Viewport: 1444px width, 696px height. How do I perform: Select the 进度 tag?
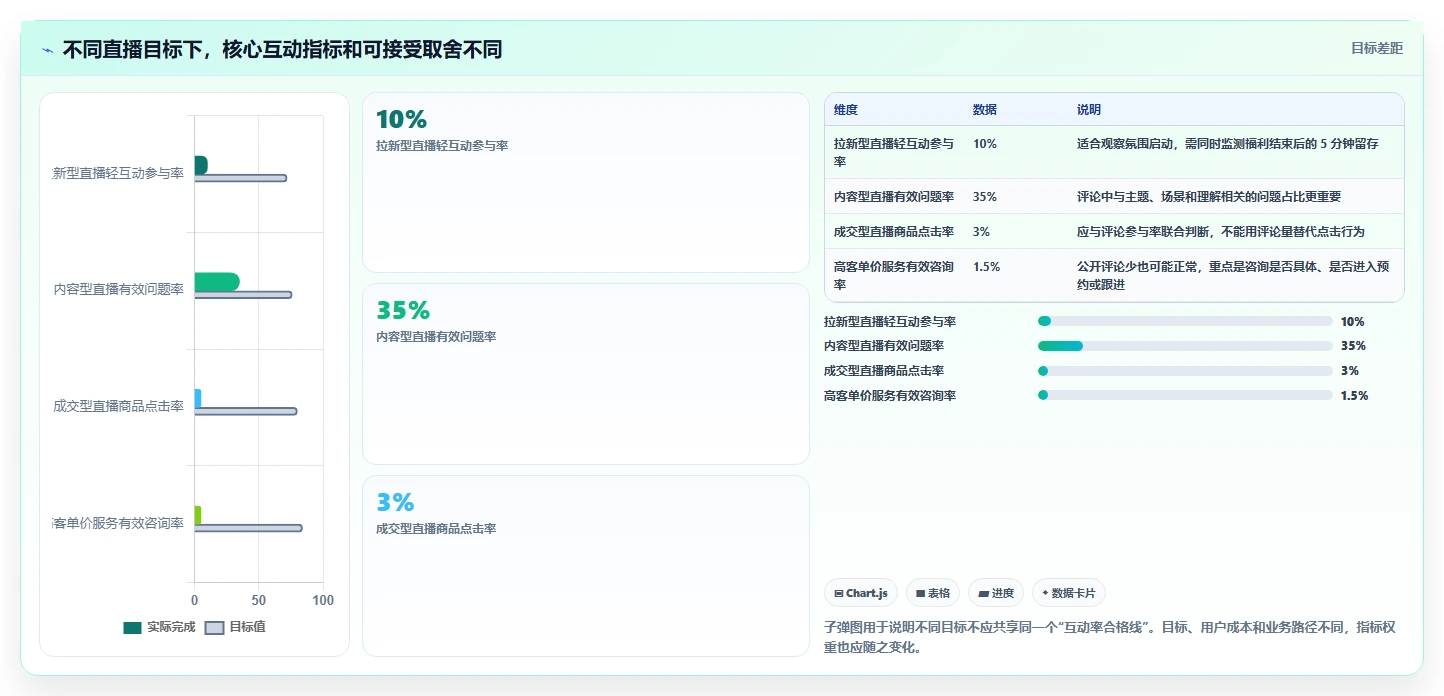[x=995, y=593]
